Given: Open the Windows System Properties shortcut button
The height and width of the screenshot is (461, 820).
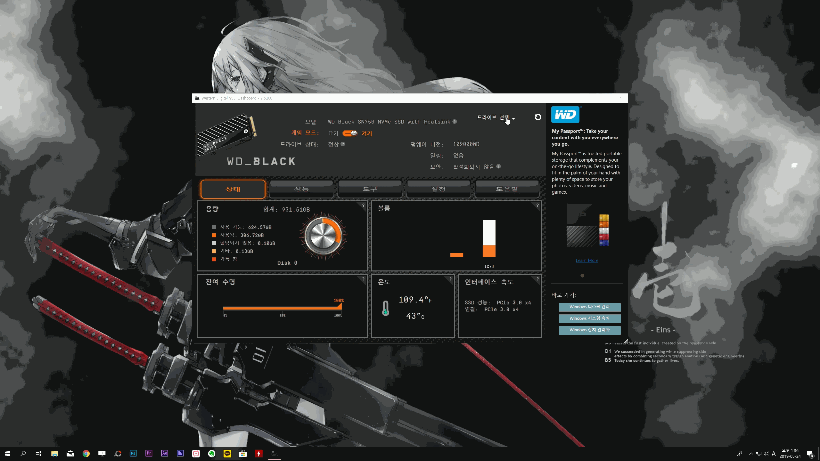Looking at the screenshot, I should [589, 318].
